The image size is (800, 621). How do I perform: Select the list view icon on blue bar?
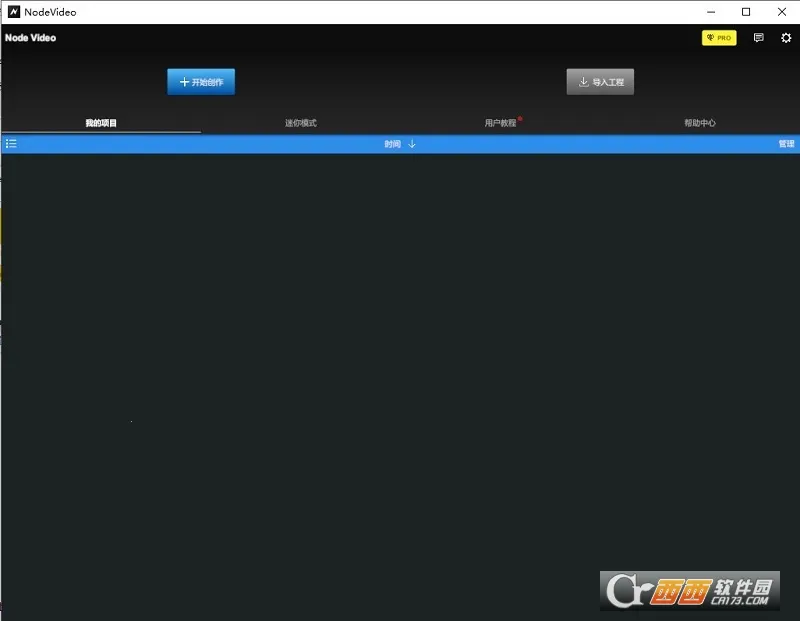pos(11,143)
